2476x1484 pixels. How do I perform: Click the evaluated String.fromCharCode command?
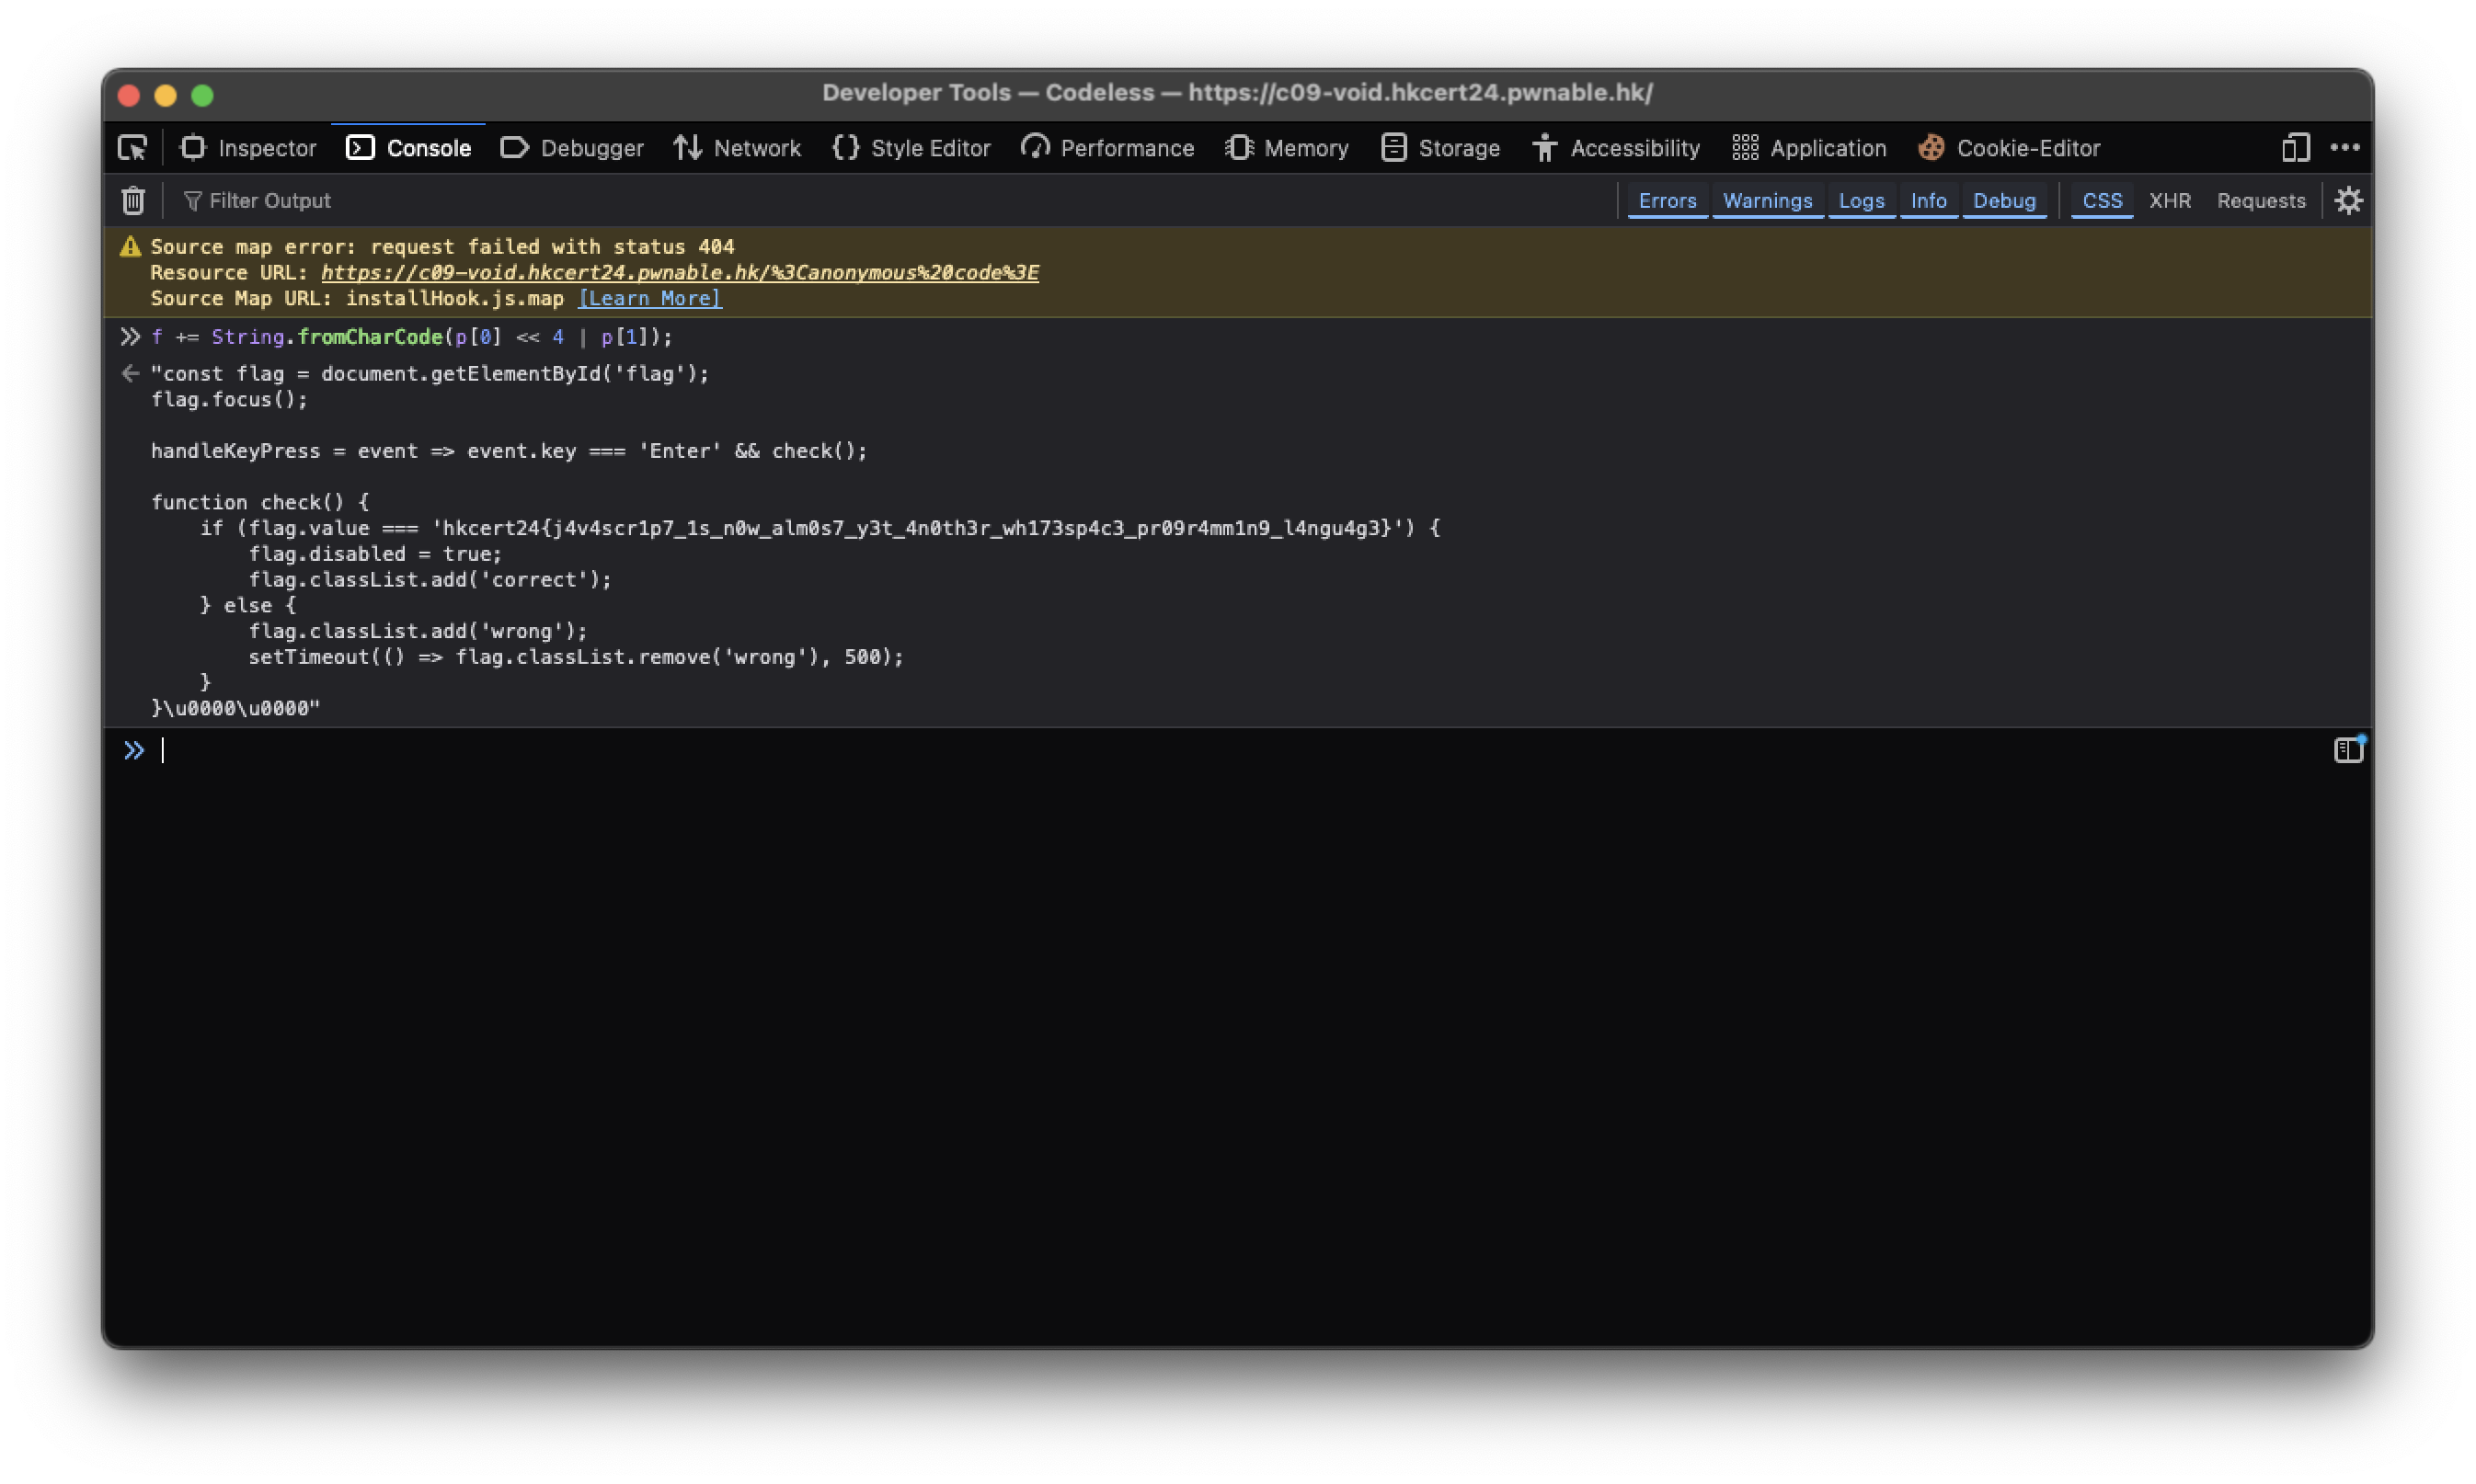[412, 337]
